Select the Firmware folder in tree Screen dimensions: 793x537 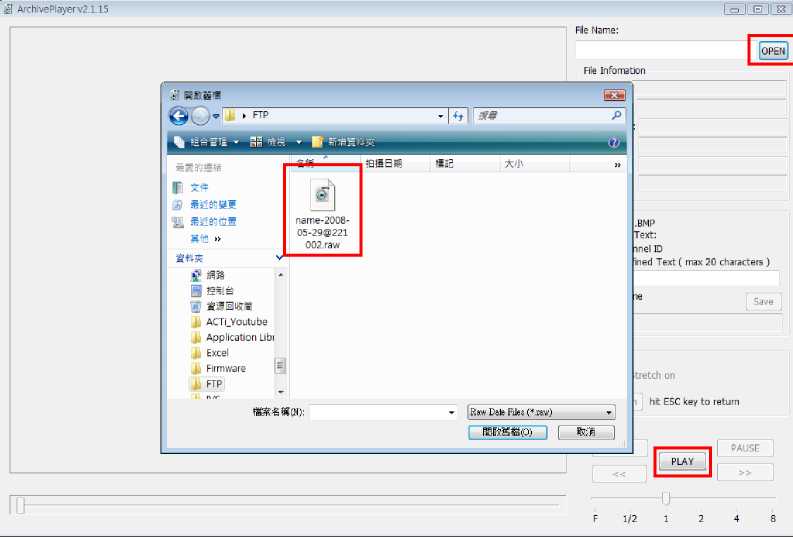click(225, 368)
